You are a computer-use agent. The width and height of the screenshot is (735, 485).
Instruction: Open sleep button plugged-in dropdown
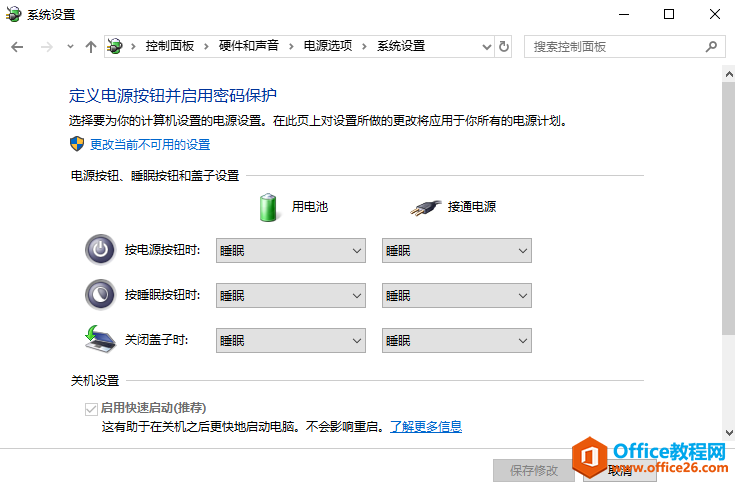[x=457, y=295]
